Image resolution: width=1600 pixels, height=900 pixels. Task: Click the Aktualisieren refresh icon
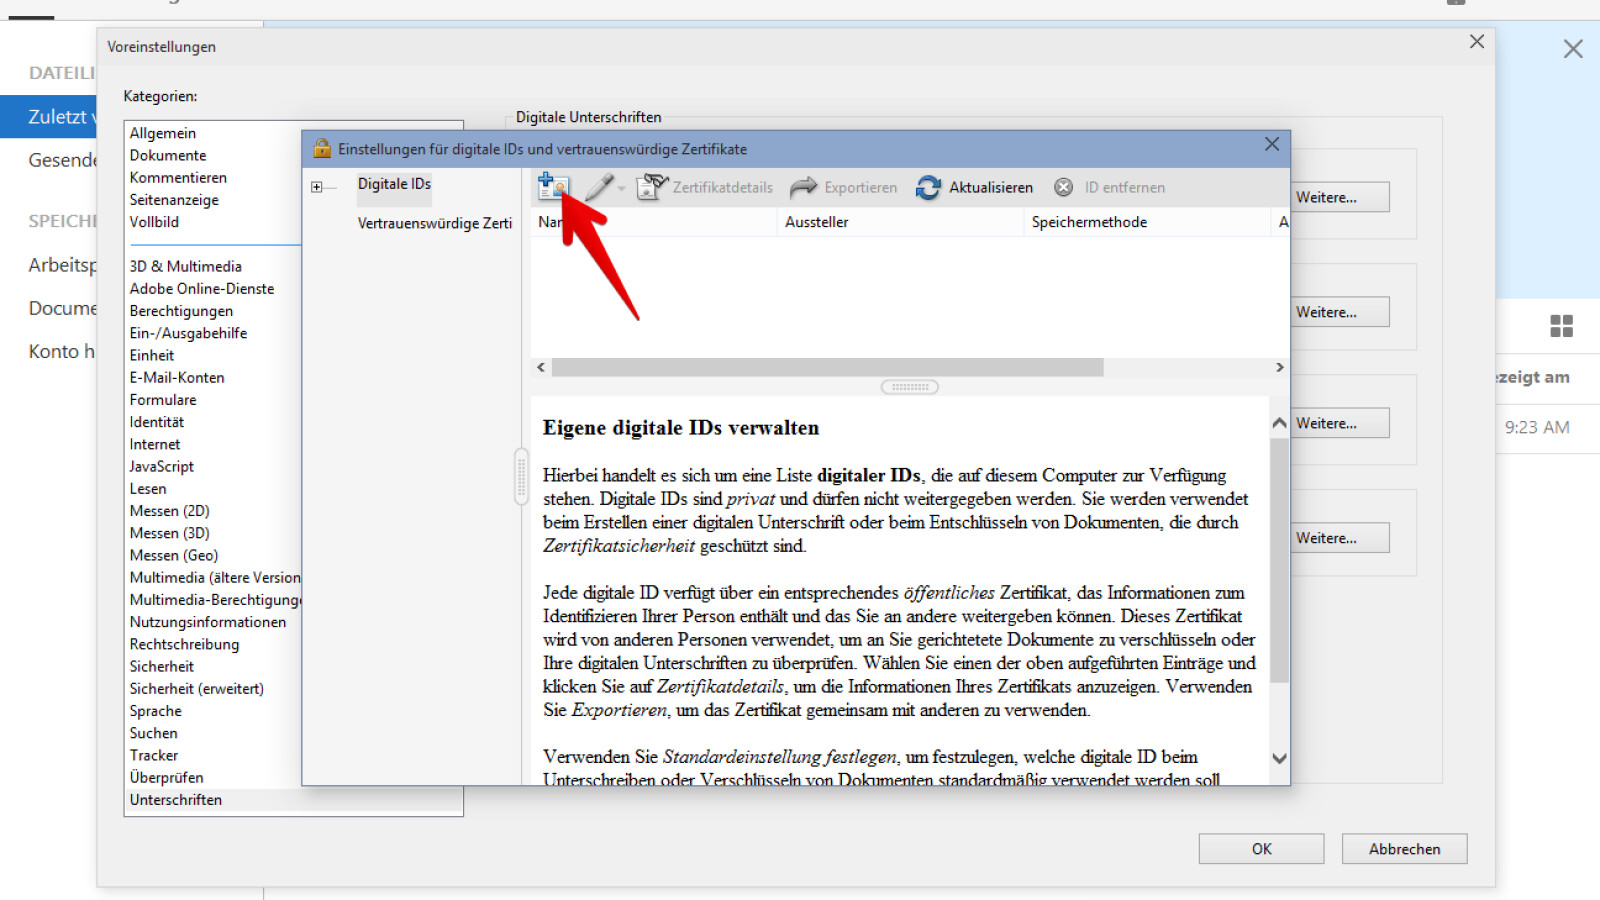point(928,187)
